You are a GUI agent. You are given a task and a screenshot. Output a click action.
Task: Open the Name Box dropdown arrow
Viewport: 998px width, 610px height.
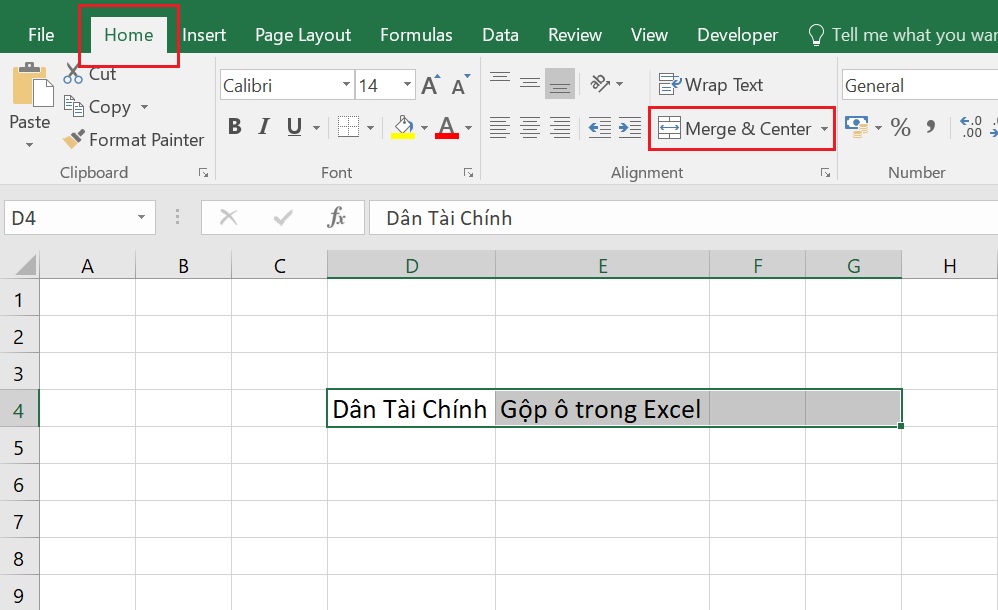click(141, 218)
